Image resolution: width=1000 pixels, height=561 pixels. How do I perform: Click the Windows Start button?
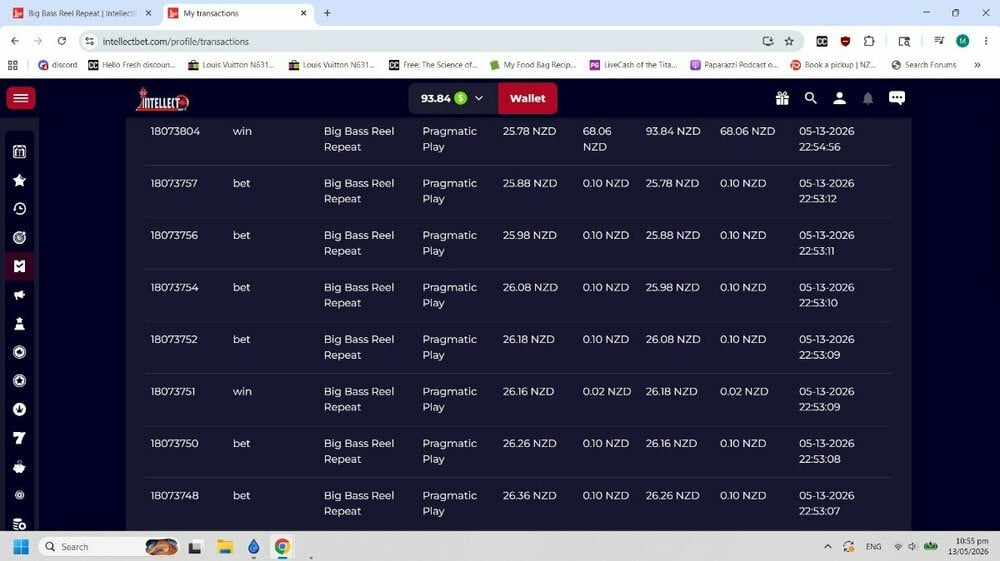pyautogui.click(x=21, y=546)
